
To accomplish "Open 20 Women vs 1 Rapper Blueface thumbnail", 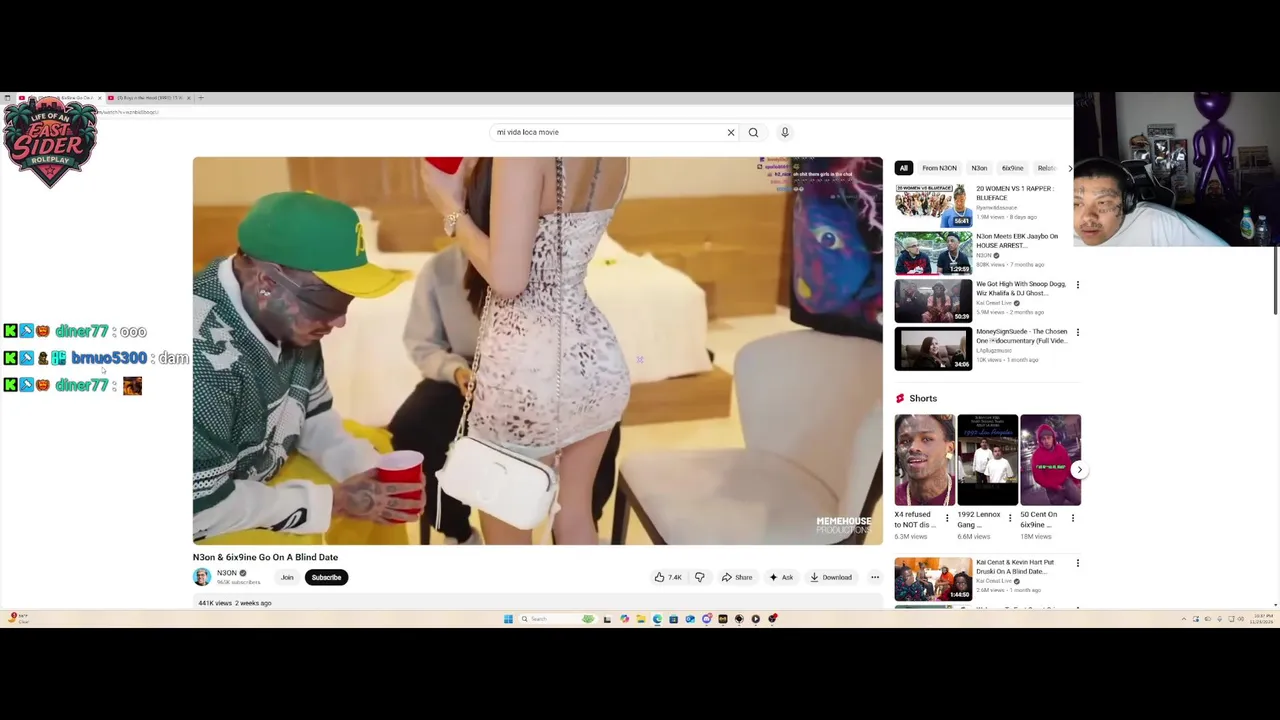I will 933,205.
